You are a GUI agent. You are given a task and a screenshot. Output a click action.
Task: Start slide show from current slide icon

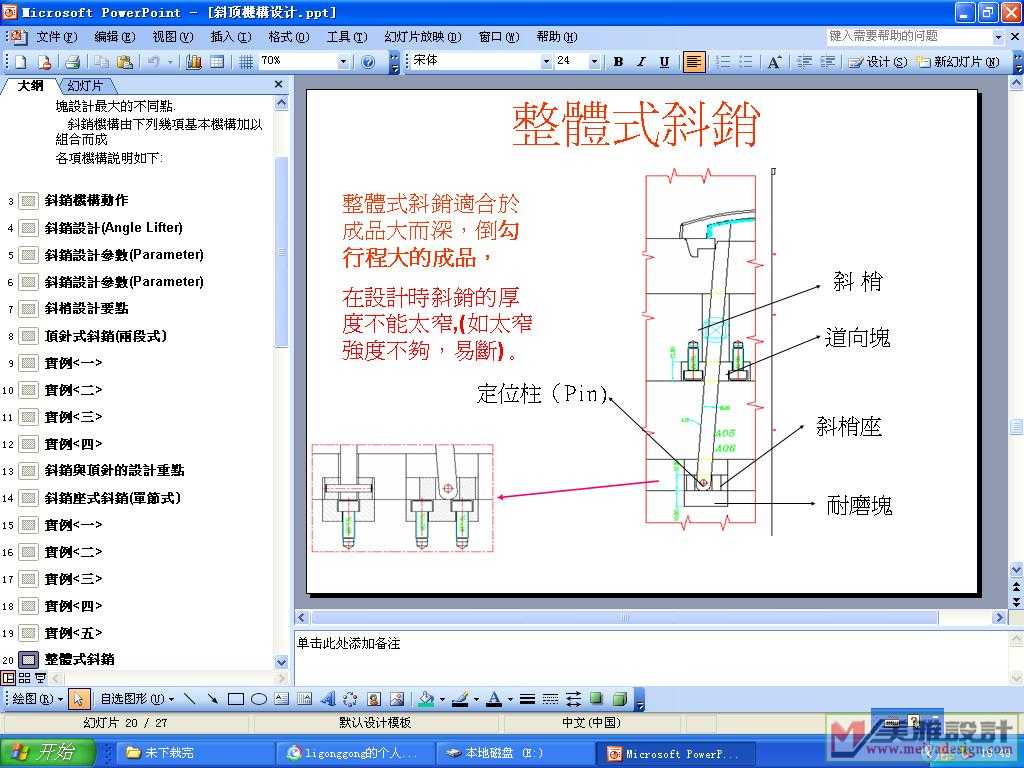coord(40,678)
